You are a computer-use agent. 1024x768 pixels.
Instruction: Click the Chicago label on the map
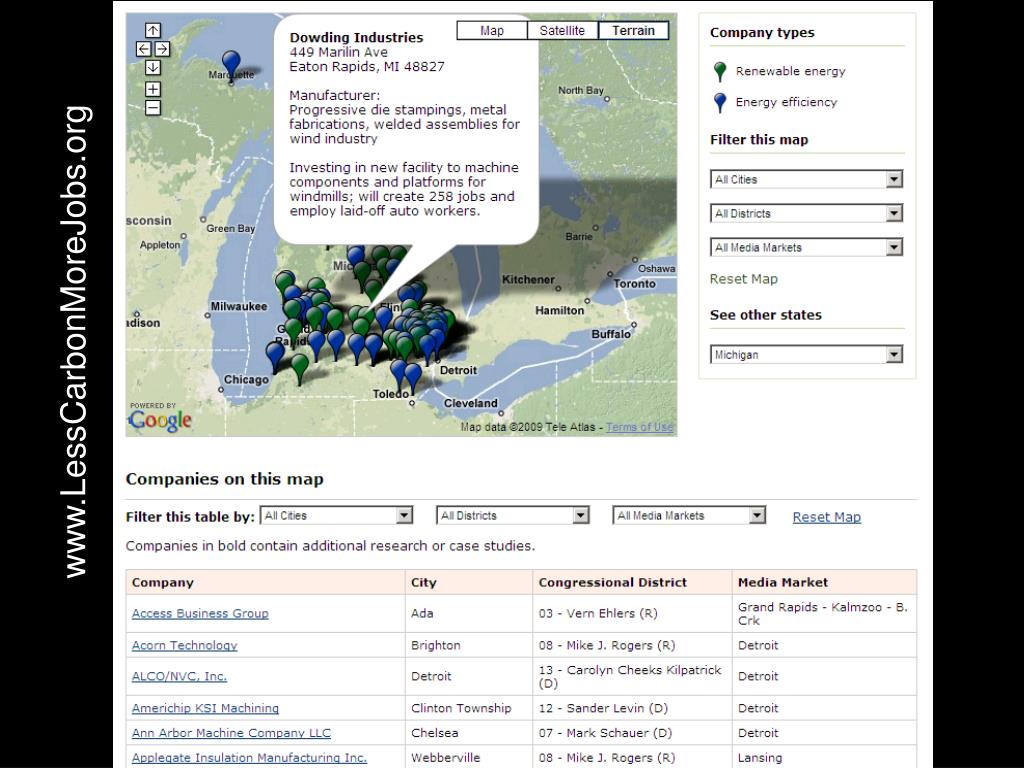pyautogui.click(x=246, y=379)
